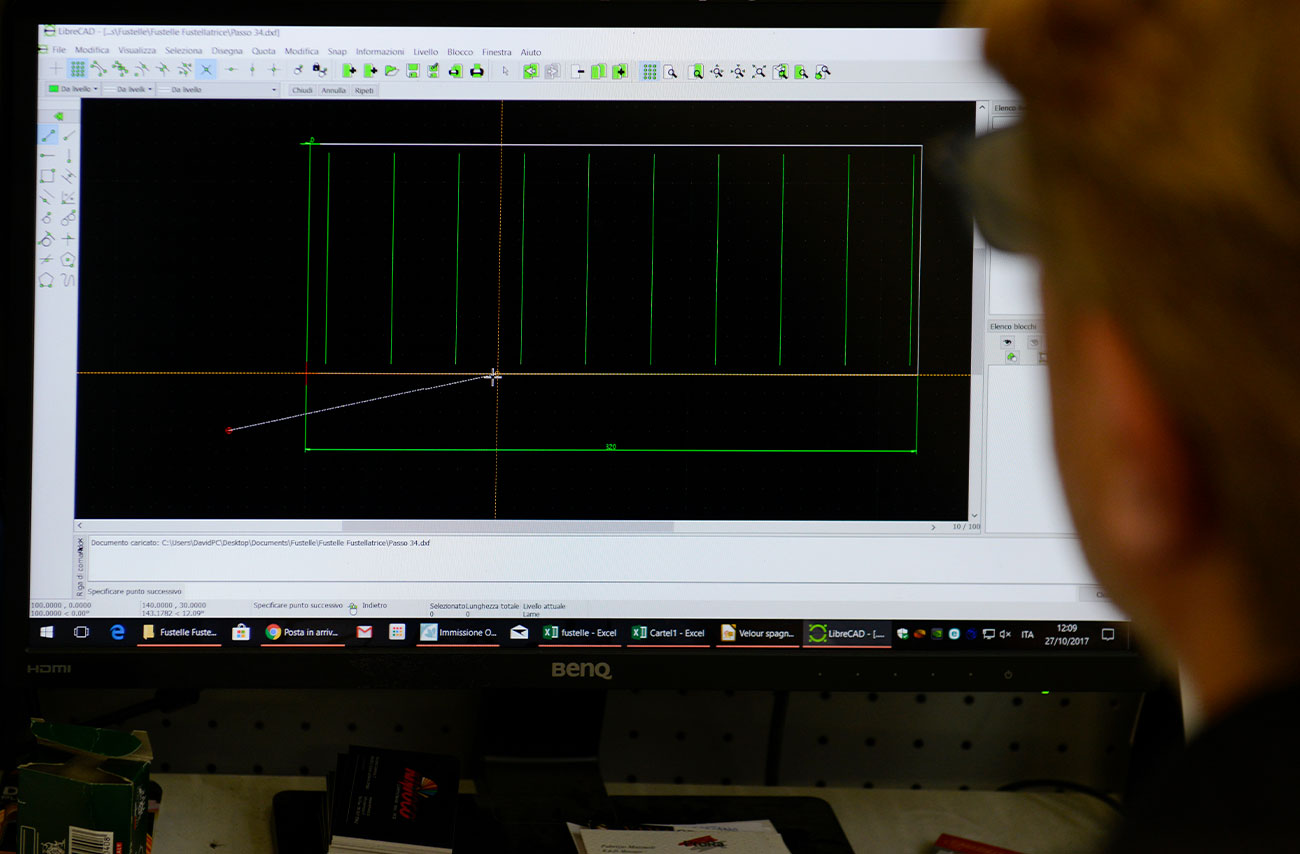Toggle the grid display icon near zoom tools
1300x854 pixels.
tap(650, 71)
